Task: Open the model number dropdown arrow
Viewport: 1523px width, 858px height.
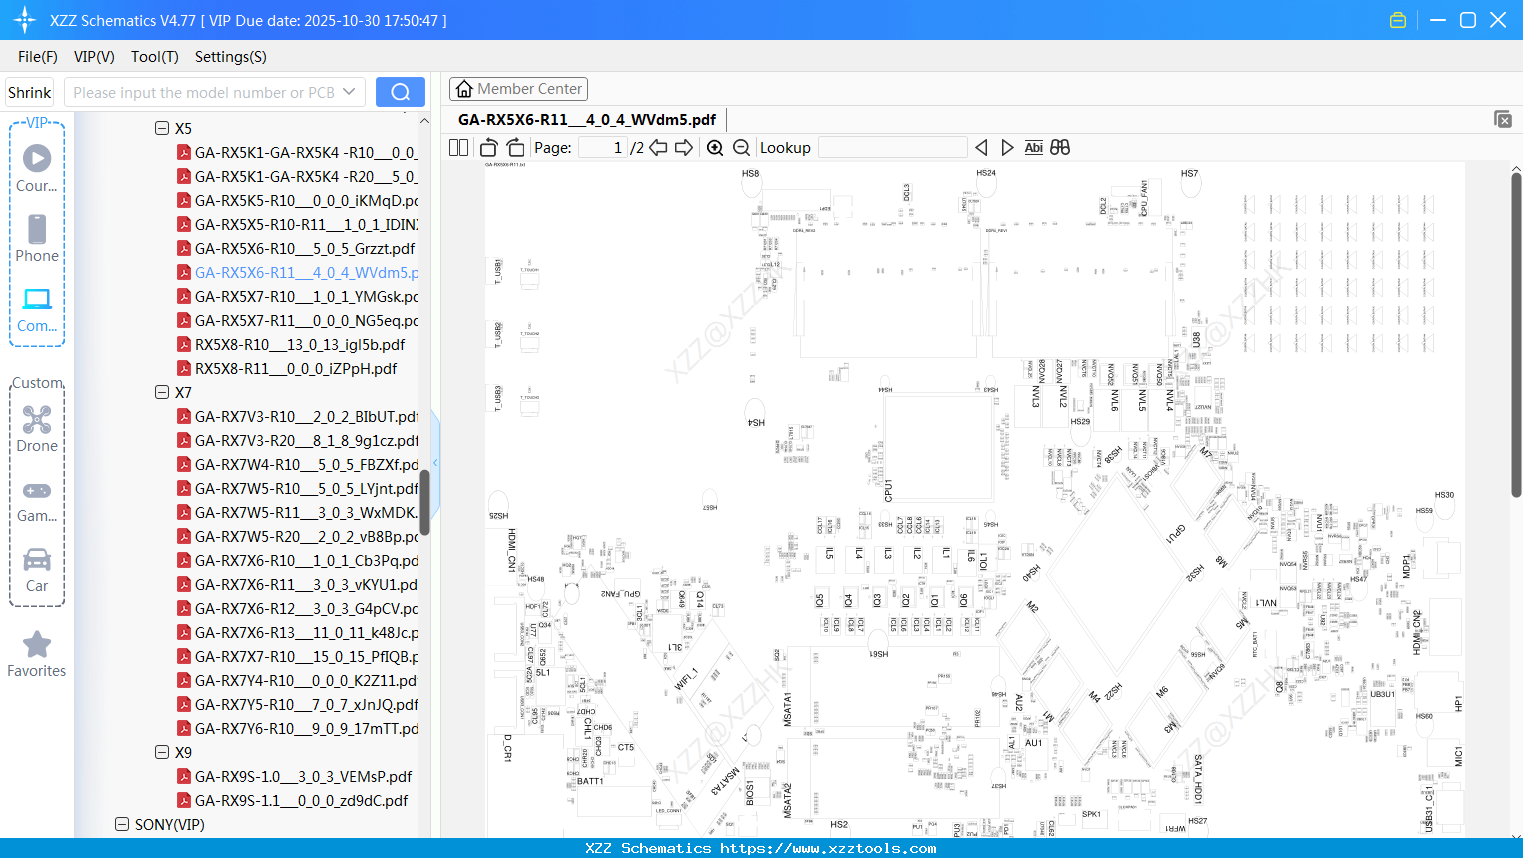Action: (x=349, y=92)
